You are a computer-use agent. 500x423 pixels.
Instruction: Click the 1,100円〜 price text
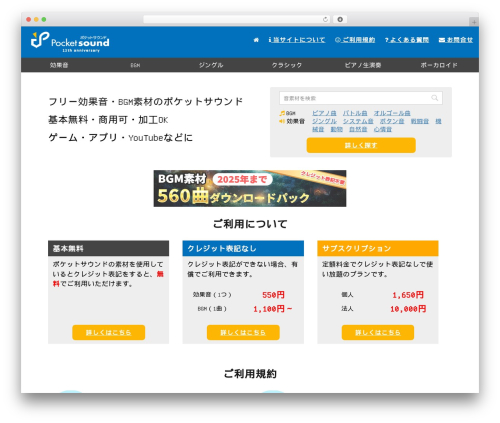pyautogui.click(x=272, y=309)
